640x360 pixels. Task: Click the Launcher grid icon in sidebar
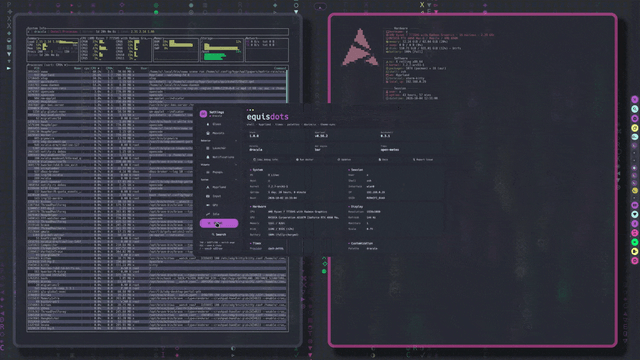point(208,148)
